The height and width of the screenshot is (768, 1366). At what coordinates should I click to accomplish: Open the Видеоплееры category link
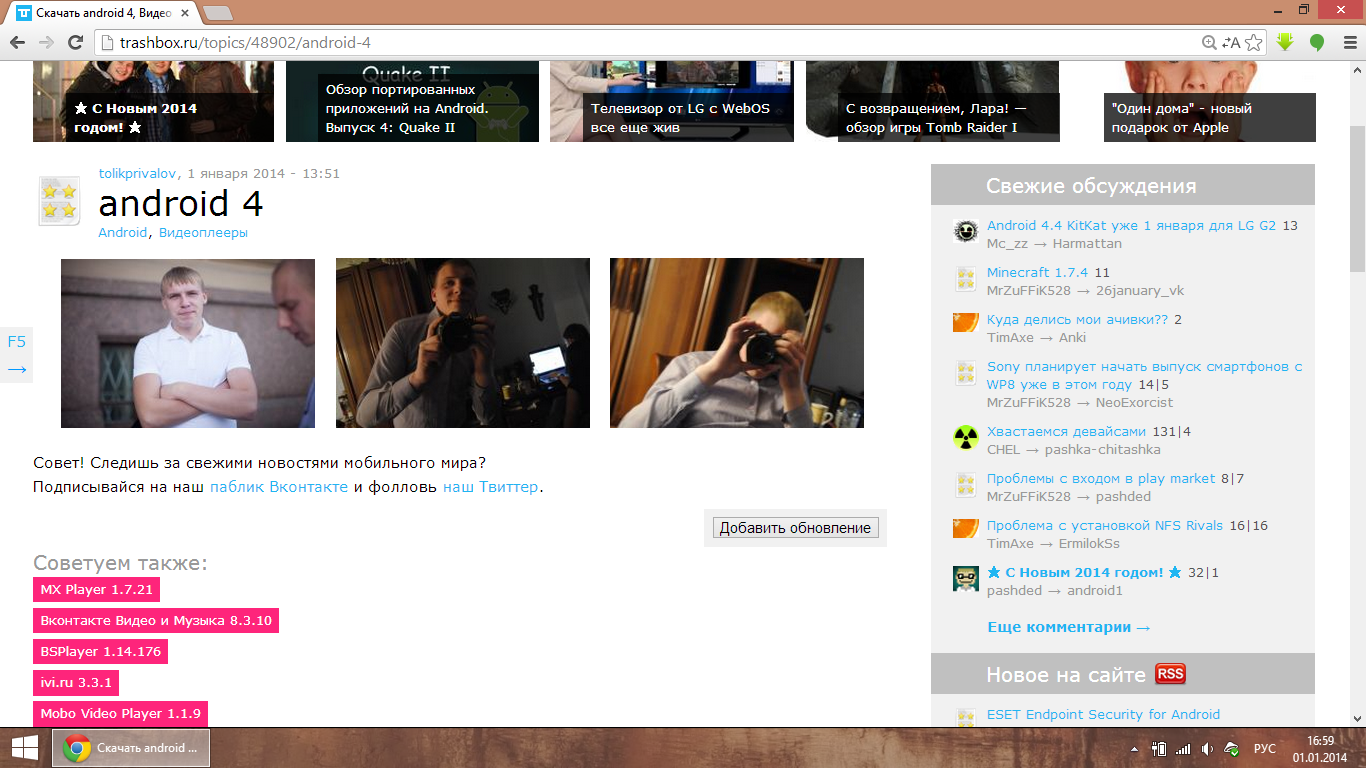pyautogui.click(x=203, y=232)
